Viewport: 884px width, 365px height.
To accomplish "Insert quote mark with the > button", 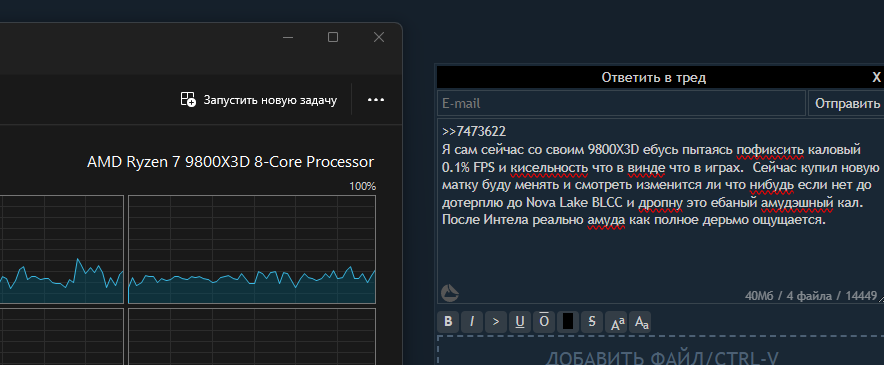I will tap(496, 322).
